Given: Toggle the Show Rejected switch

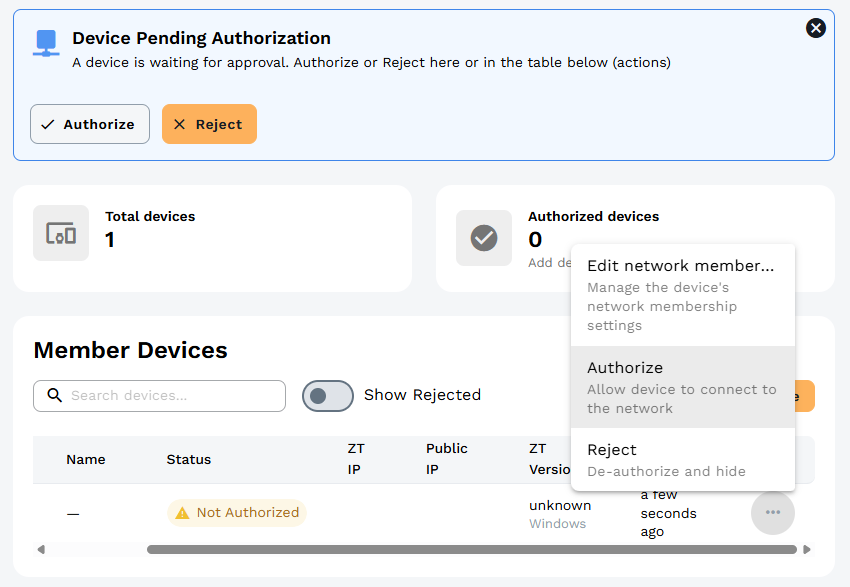Looking at the screenshot, I should point(327,396).
